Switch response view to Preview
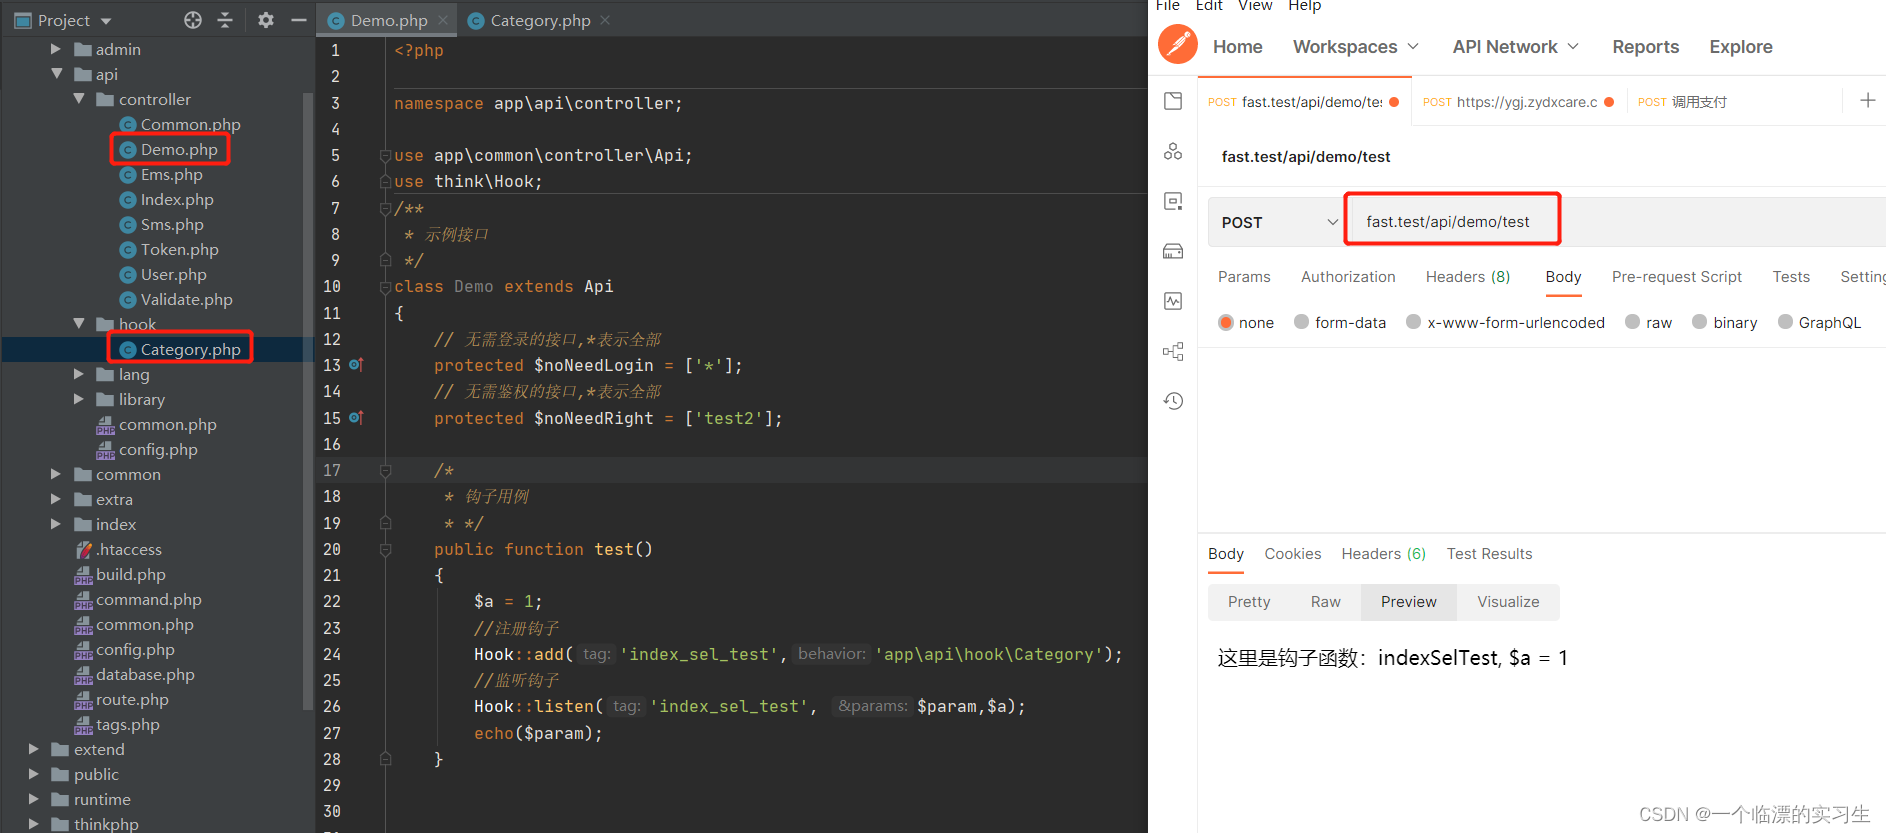Screen dimensions: 1886x833 1408,602
